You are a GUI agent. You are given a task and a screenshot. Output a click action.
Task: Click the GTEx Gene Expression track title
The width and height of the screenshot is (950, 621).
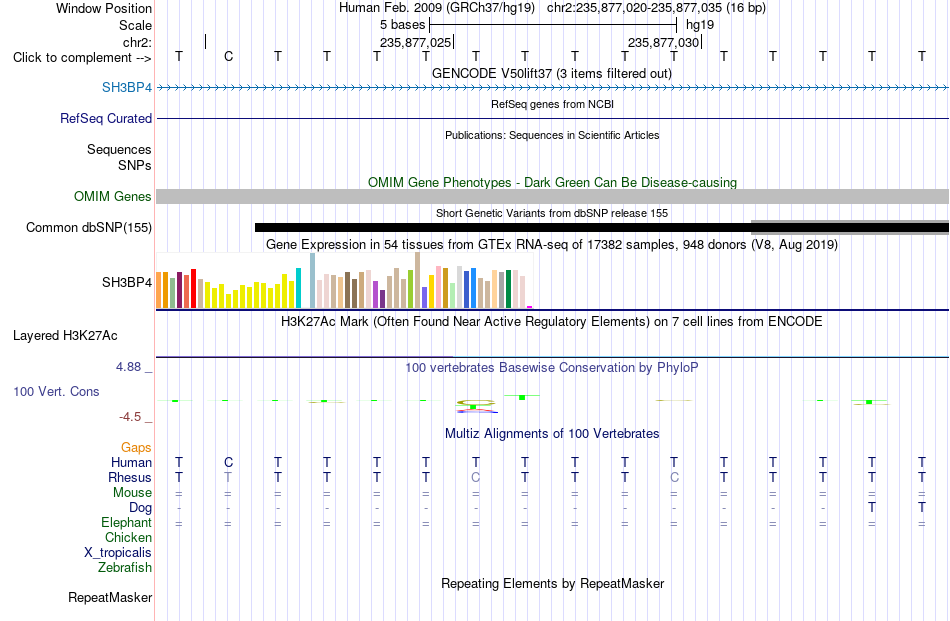point(552,245)
